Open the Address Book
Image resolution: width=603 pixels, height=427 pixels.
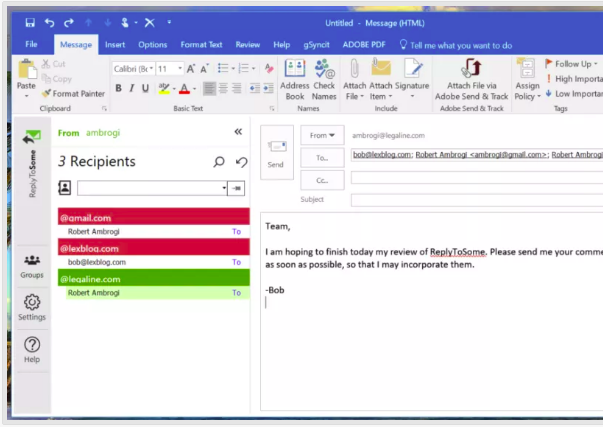295,80
